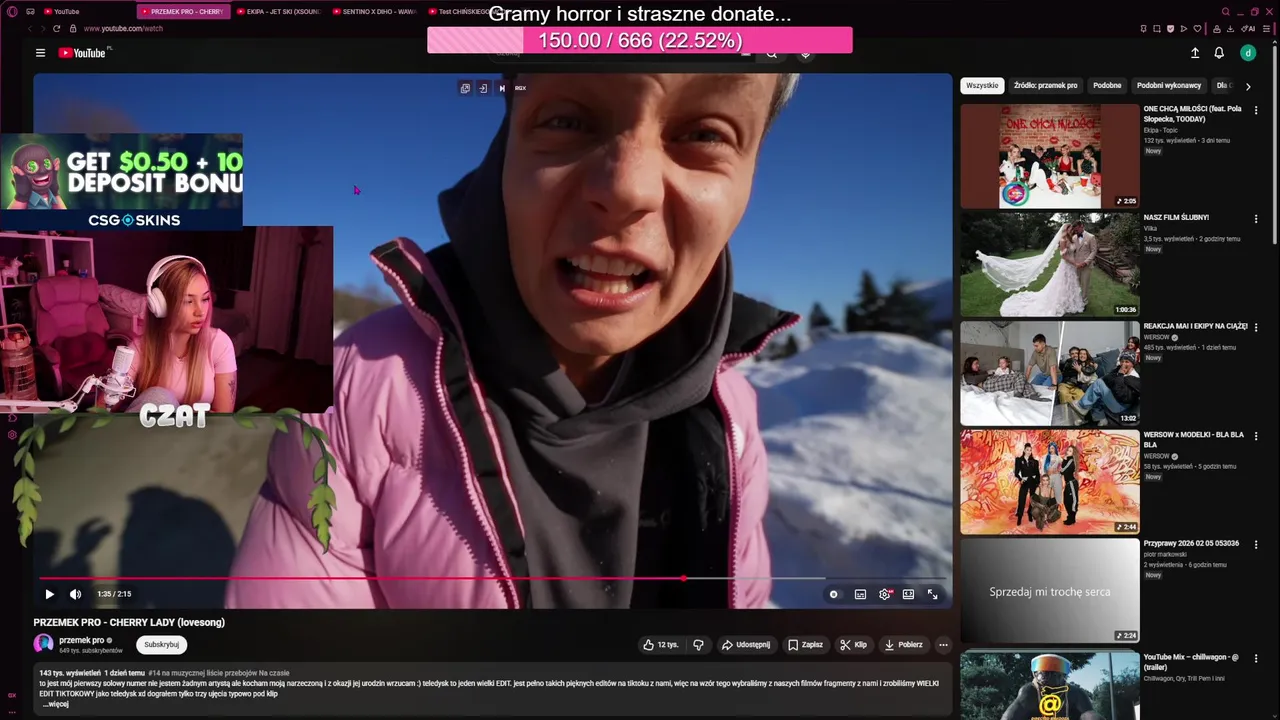Share the video via Udostępnij
The width and height of the screenshot is (1280, 720).
746,645
